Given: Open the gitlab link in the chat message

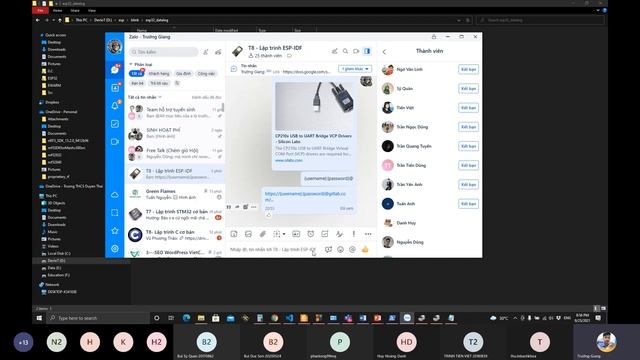Looking at the screenshot, I should [305, 196].
